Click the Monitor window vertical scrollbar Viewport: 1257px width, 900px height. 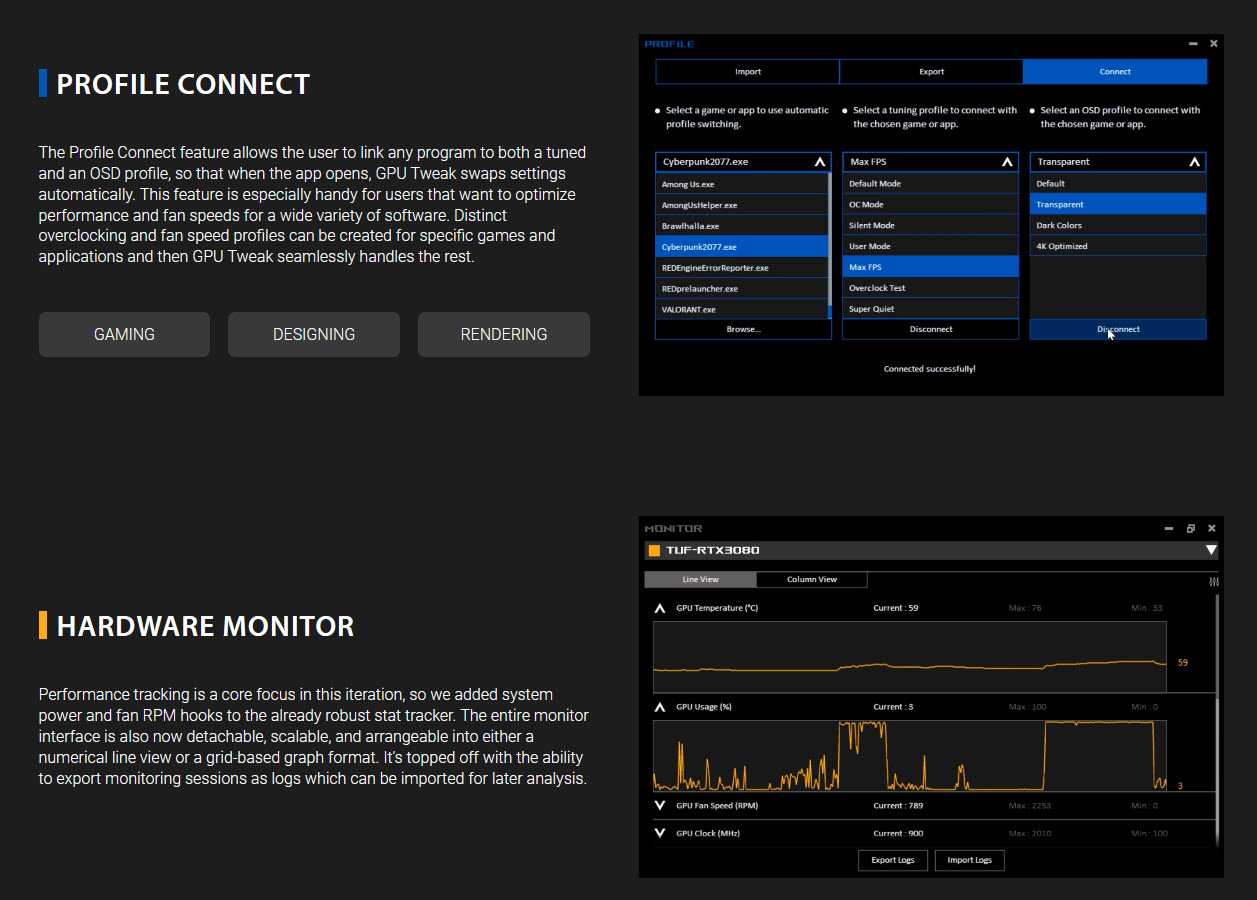pyautogui.click(x=1217, y=720)
